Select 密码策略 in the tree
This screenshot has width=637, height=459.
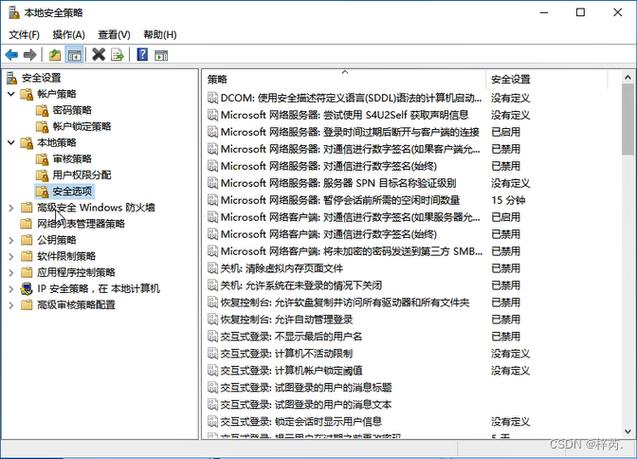pos(72,110)
